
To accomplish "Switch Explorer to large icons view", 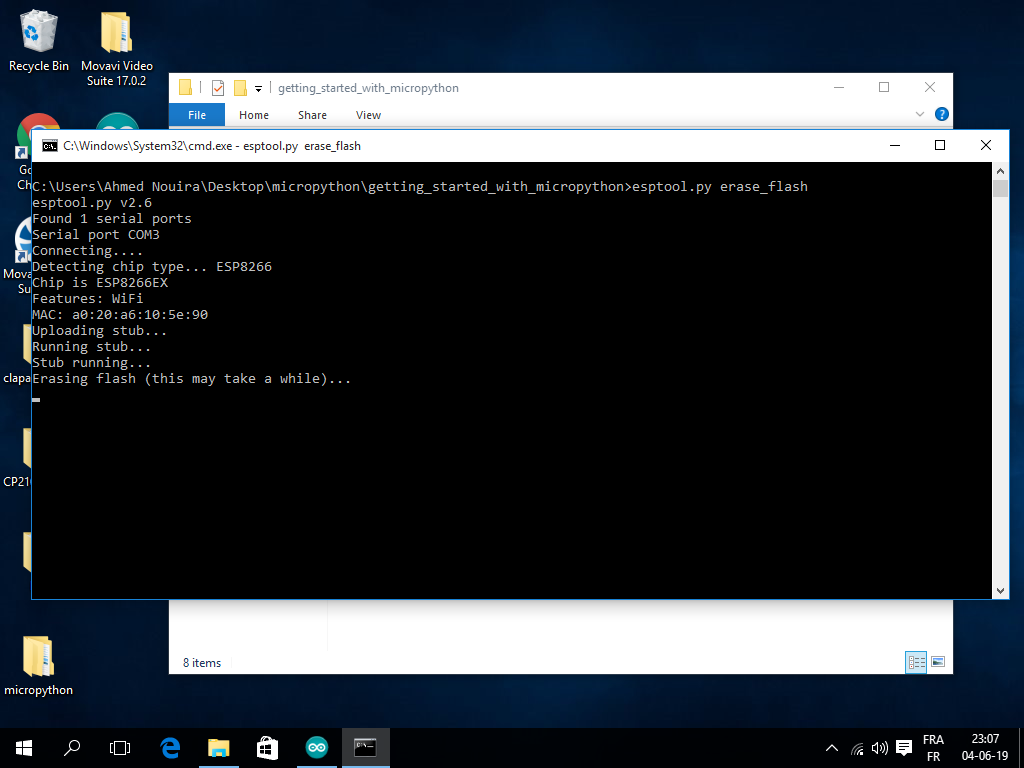I will 938,662.
